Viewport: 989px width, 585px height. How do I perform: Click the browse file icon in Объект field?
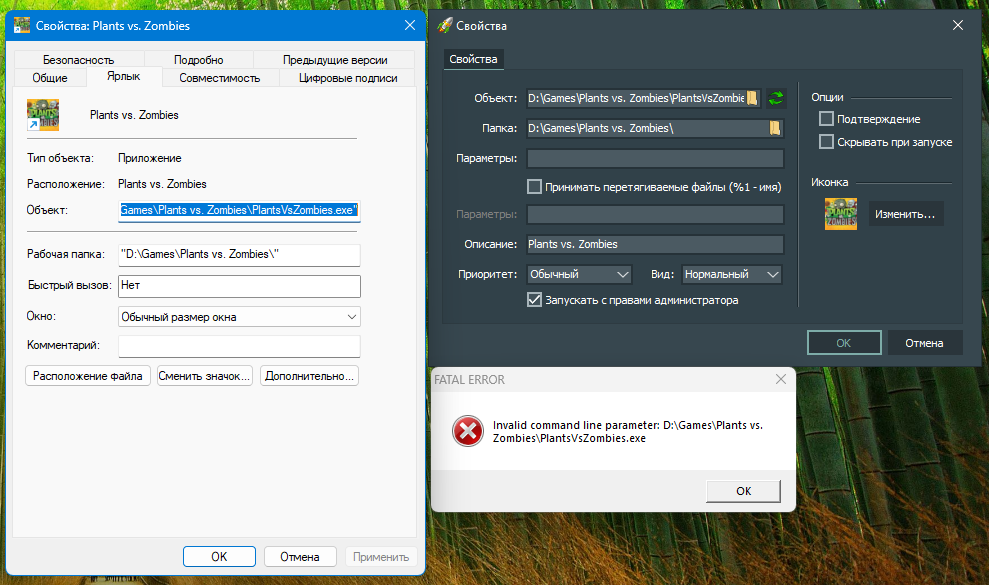tap(753, 98)
